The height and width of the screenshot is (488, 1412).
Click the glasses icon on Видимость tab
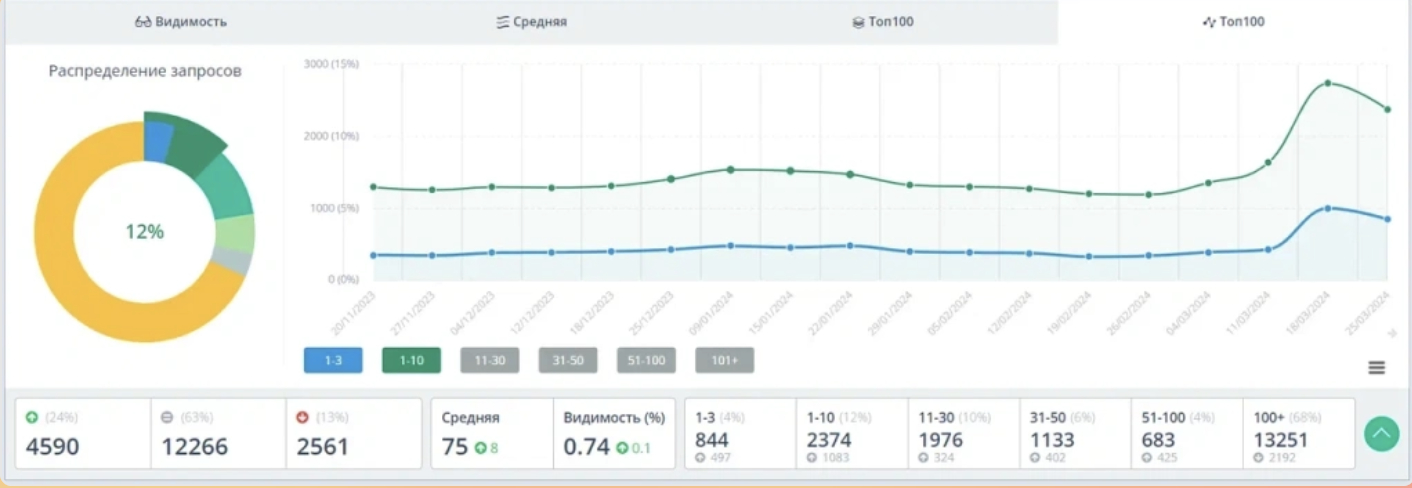coord(142,22)
